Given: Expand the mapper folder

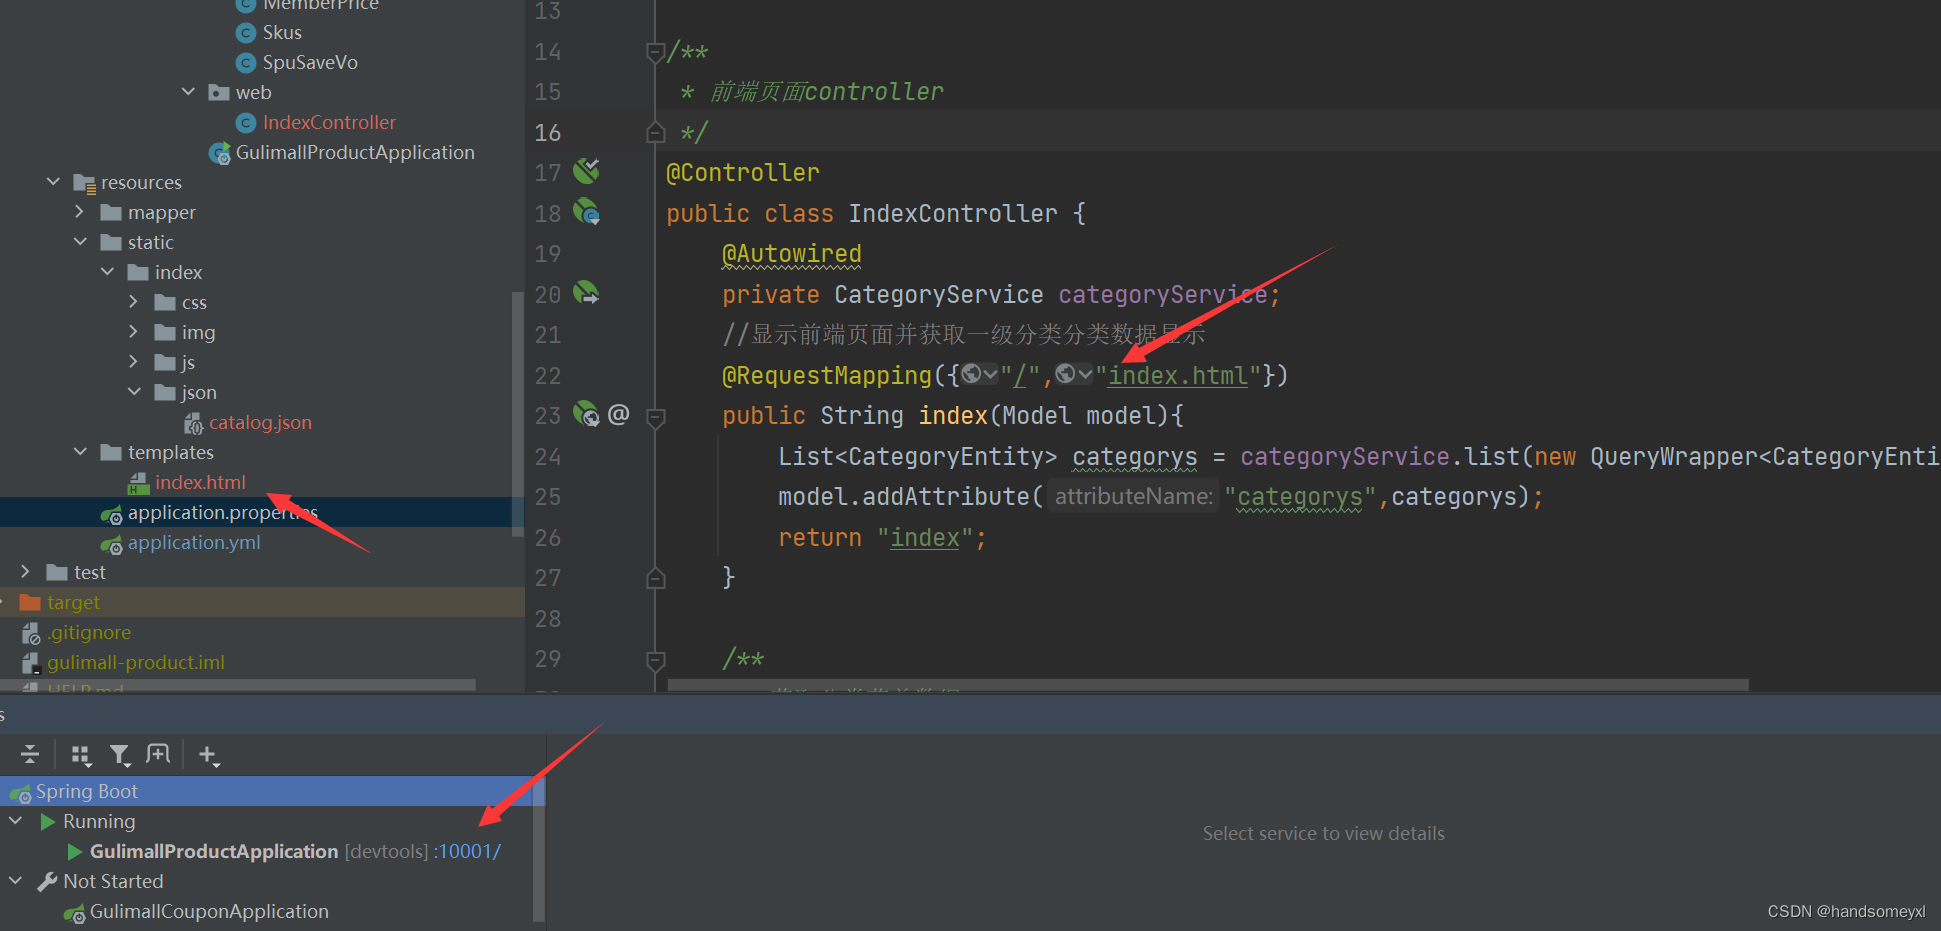Looking at the screenshot, I should 81,212.
